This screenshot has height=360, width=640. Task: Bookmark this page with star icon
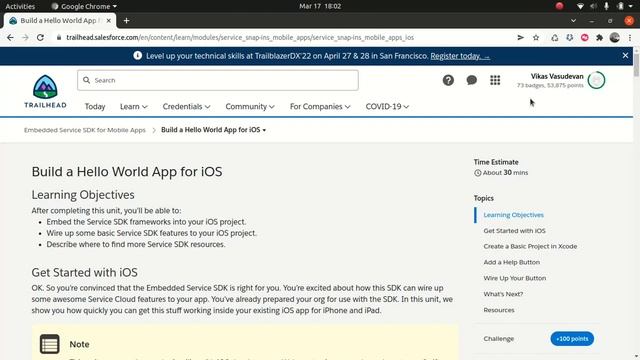[536, 38]
